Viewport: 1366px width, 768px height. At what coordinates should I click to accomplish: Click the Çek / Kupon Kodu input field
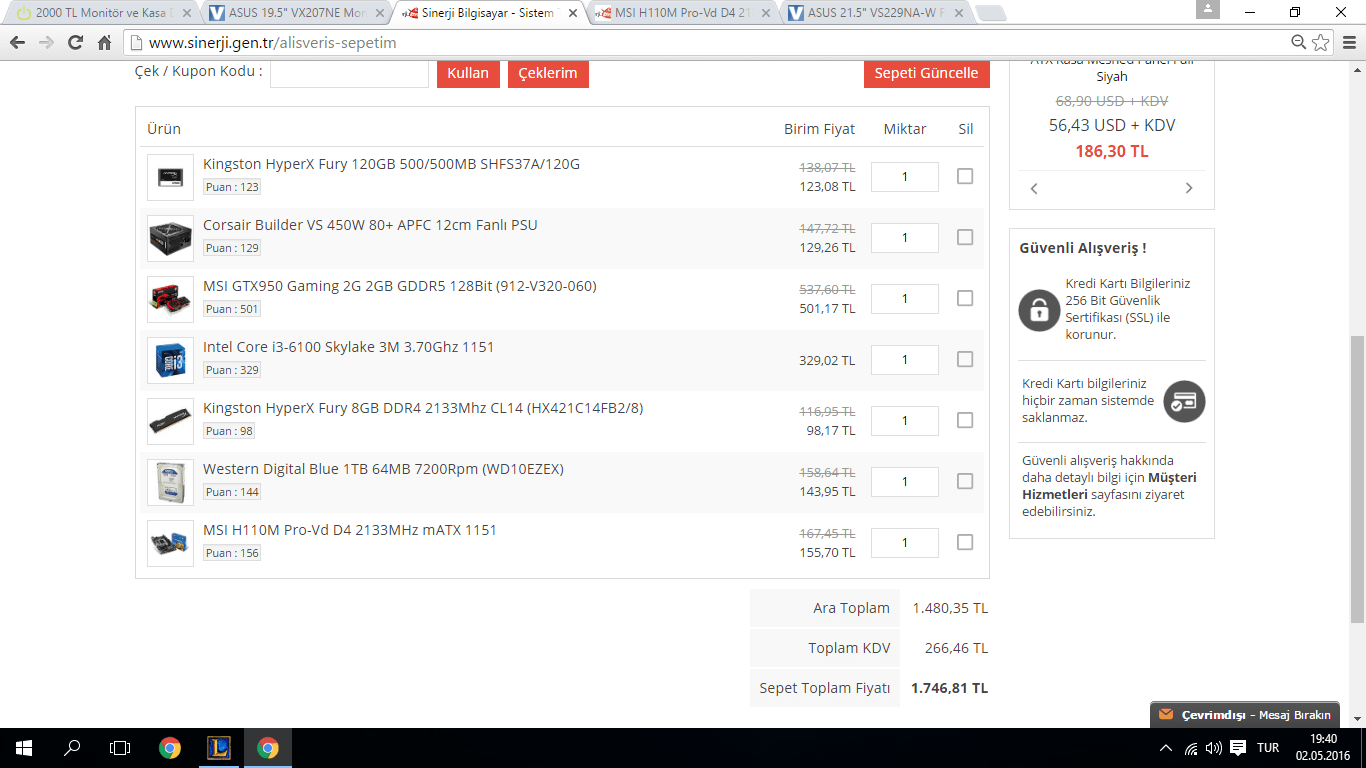click(x=349, y=73)
